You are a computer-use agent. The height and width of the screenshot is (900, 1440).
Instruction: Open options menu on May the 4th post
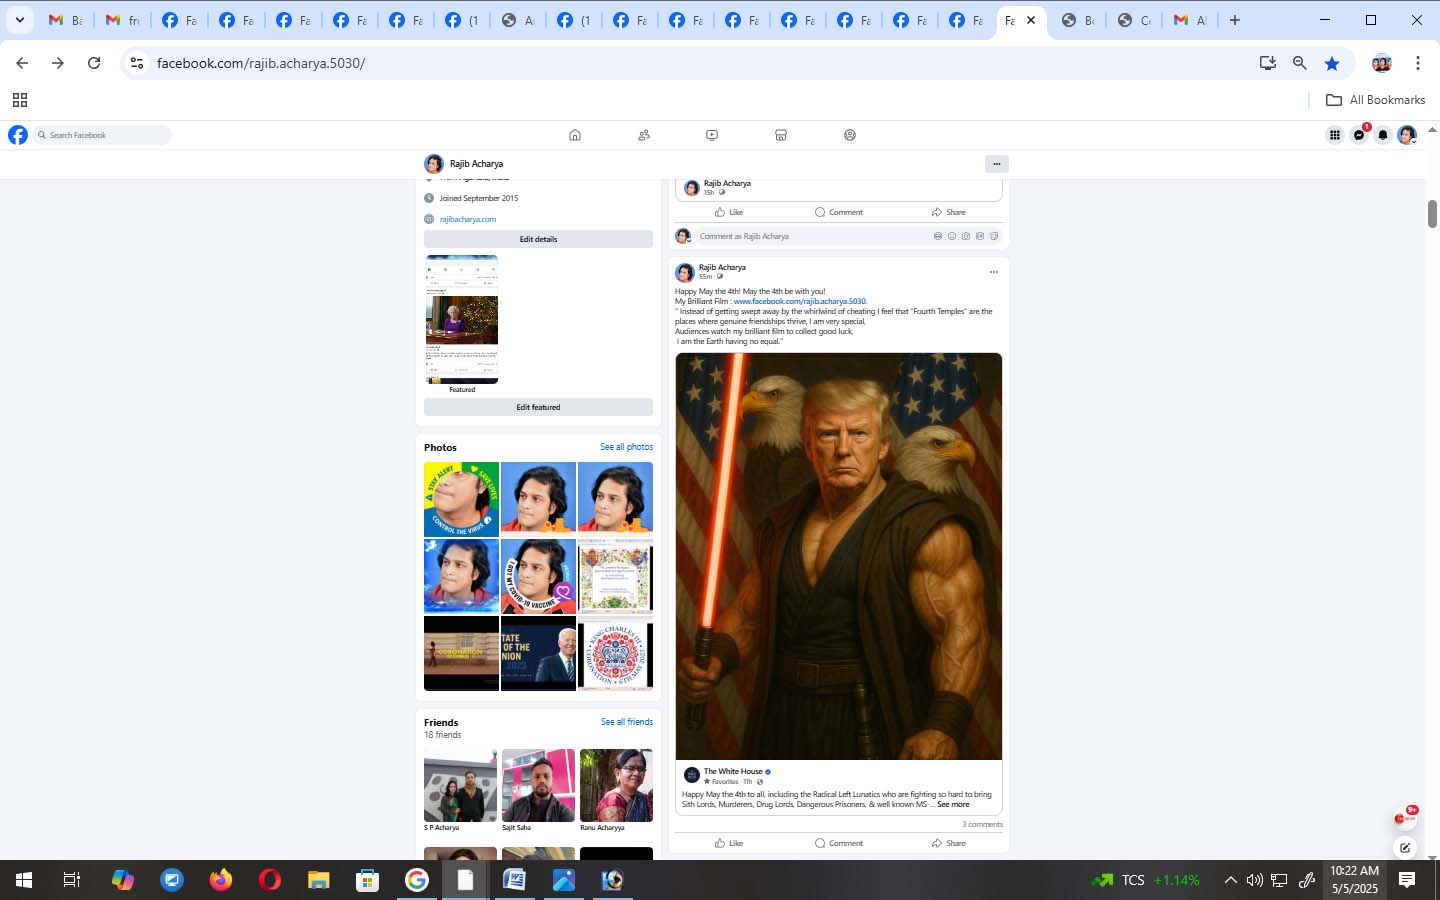pyautogui.click(x=993, y=272)
